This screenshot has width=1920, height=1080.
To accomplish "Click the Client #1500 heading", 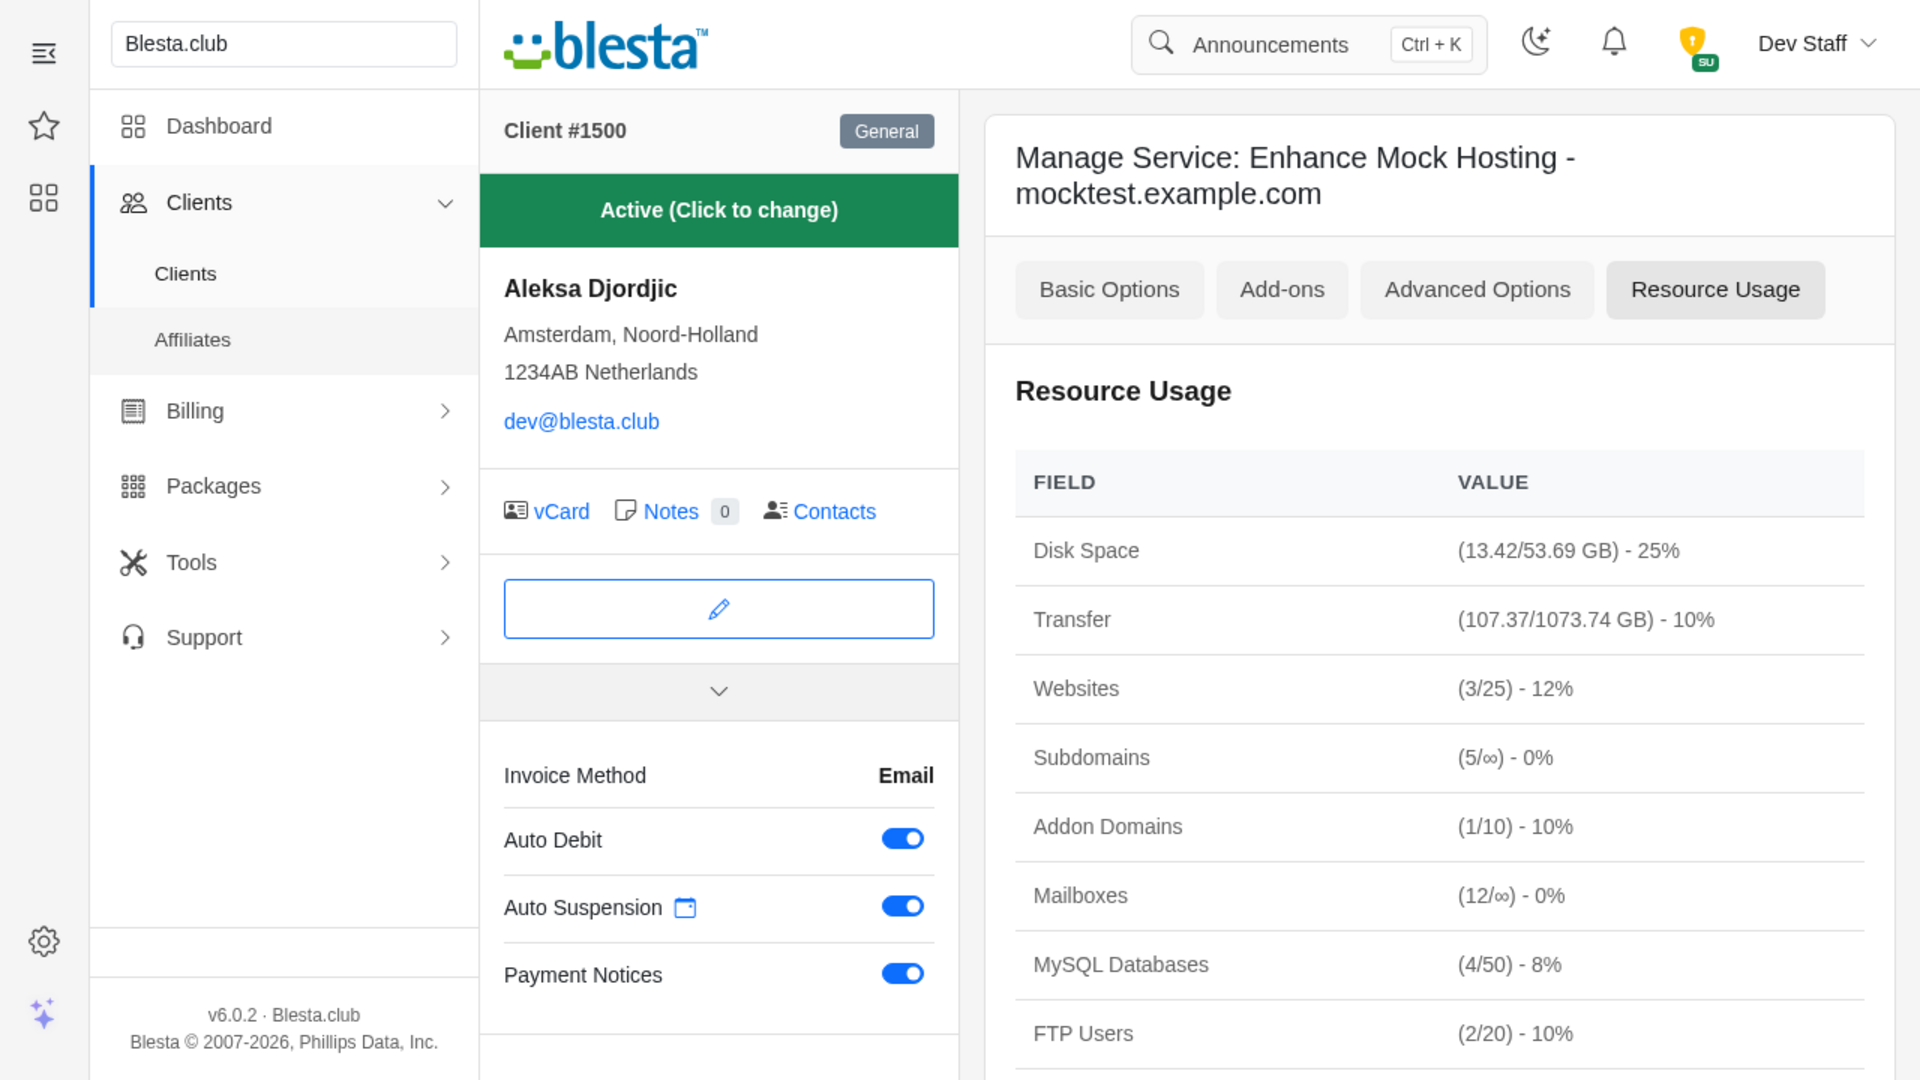I will click(x=565, y=131).
